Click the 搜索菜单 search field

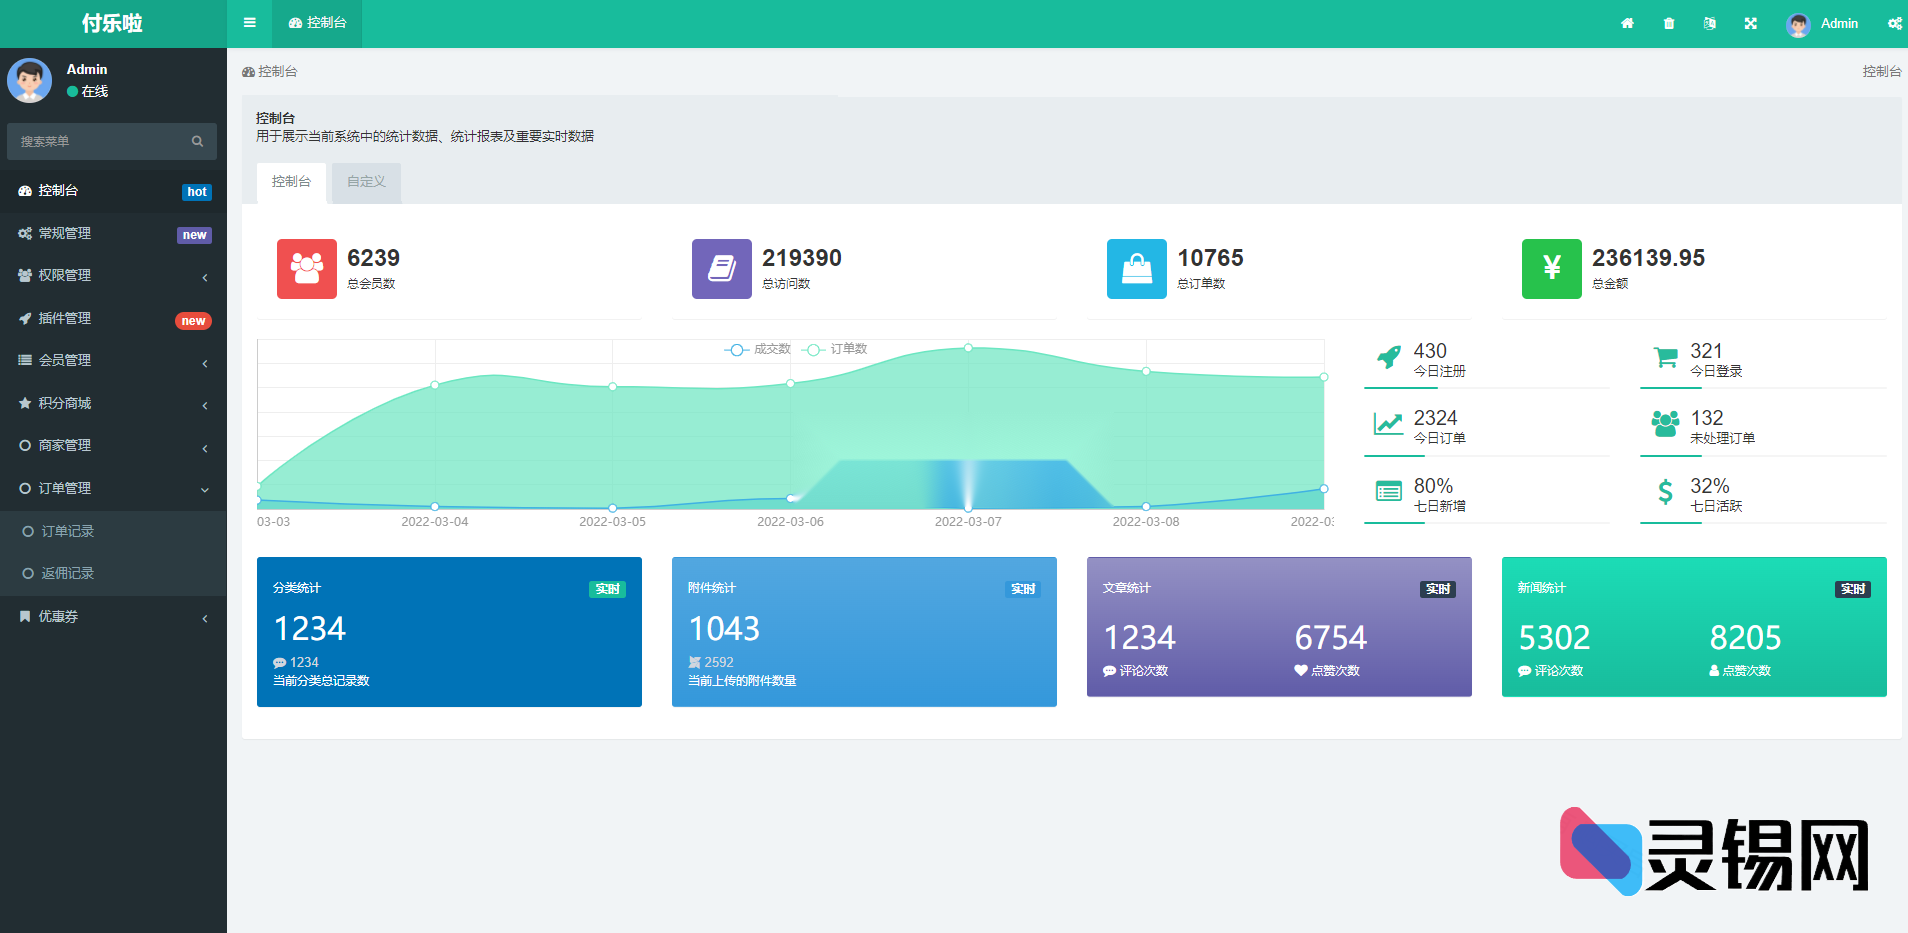pyautogui.click(x=100, y=141)
